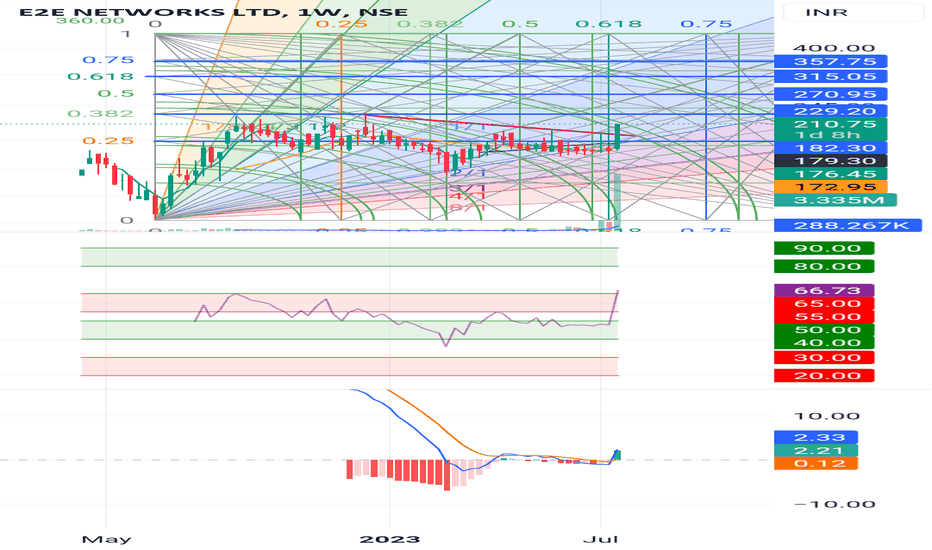Click the 66.73 RSI value label
Screen dimensions: 932x550
click(x=824, y=291)
